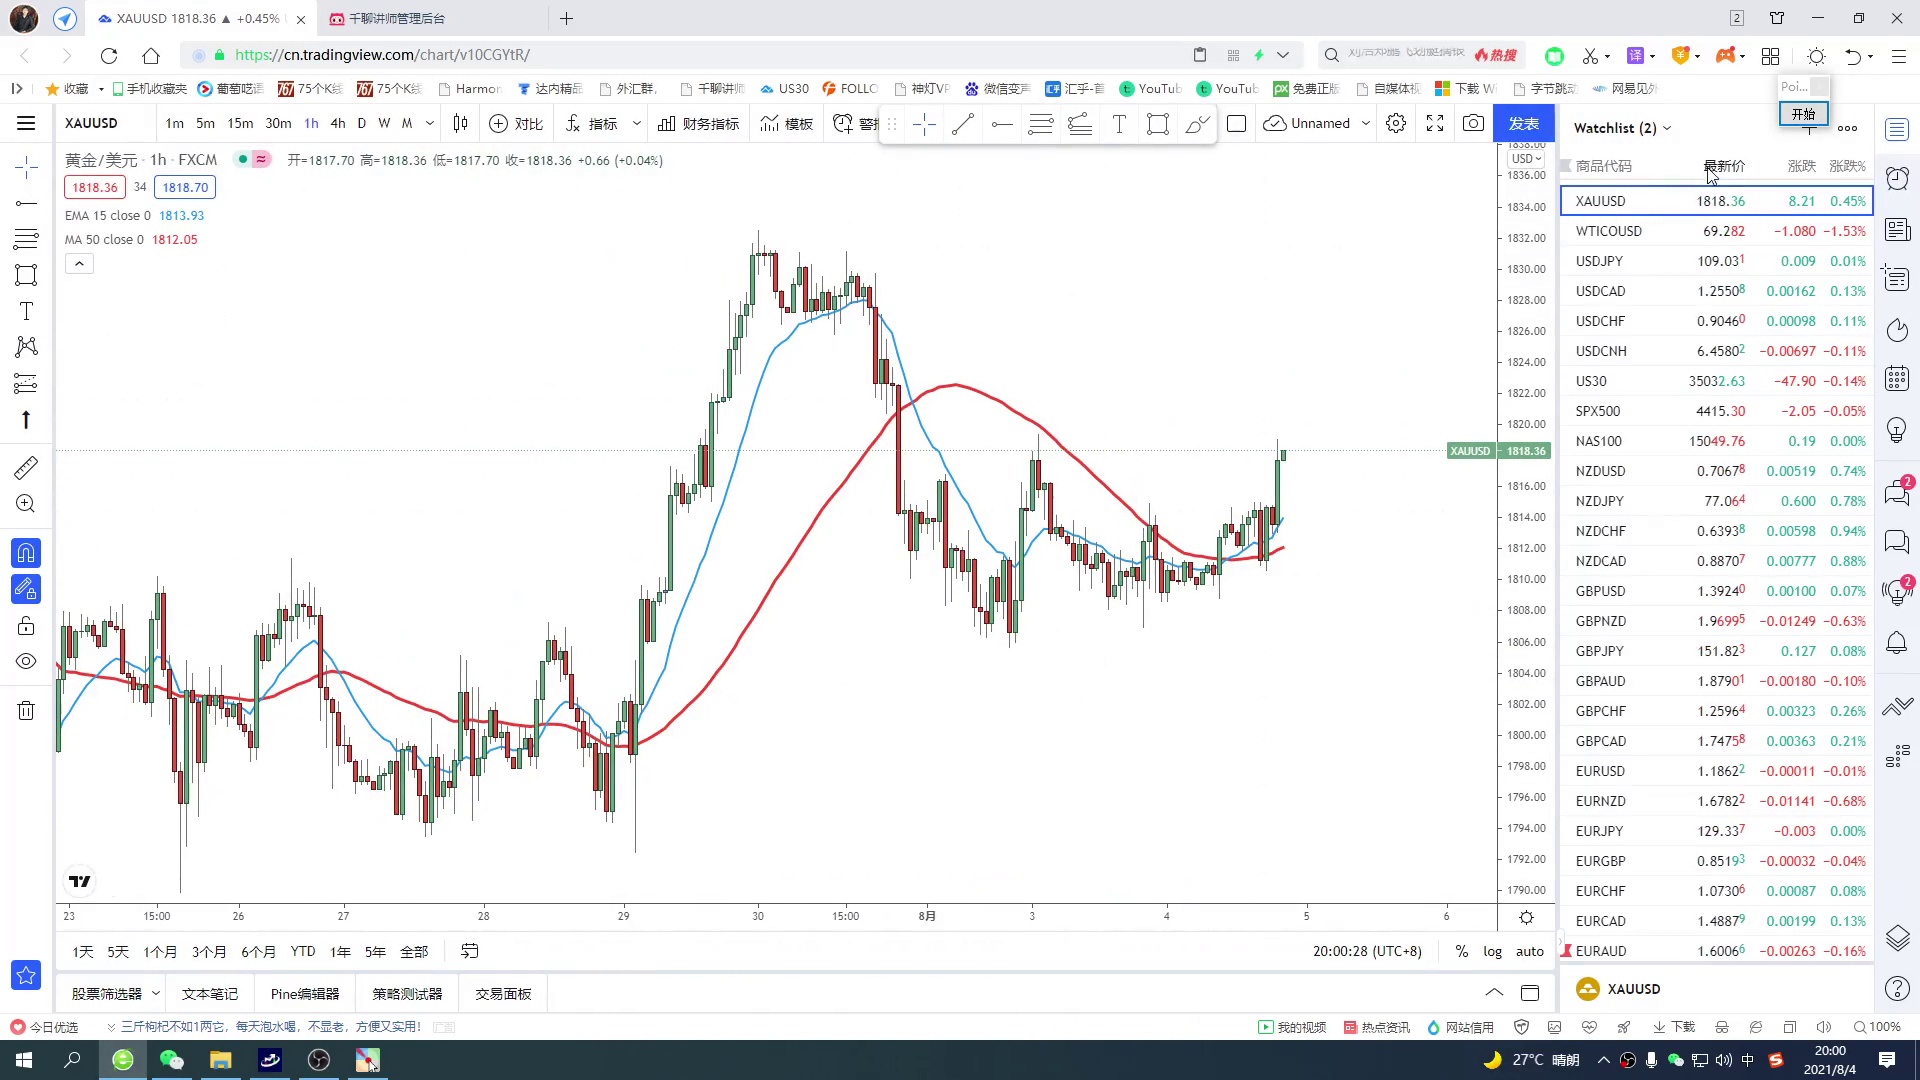This screenshot has width=1920, height=1080.
Task: Toggle magnet mode on drawing toolbar
Action: 26,553
